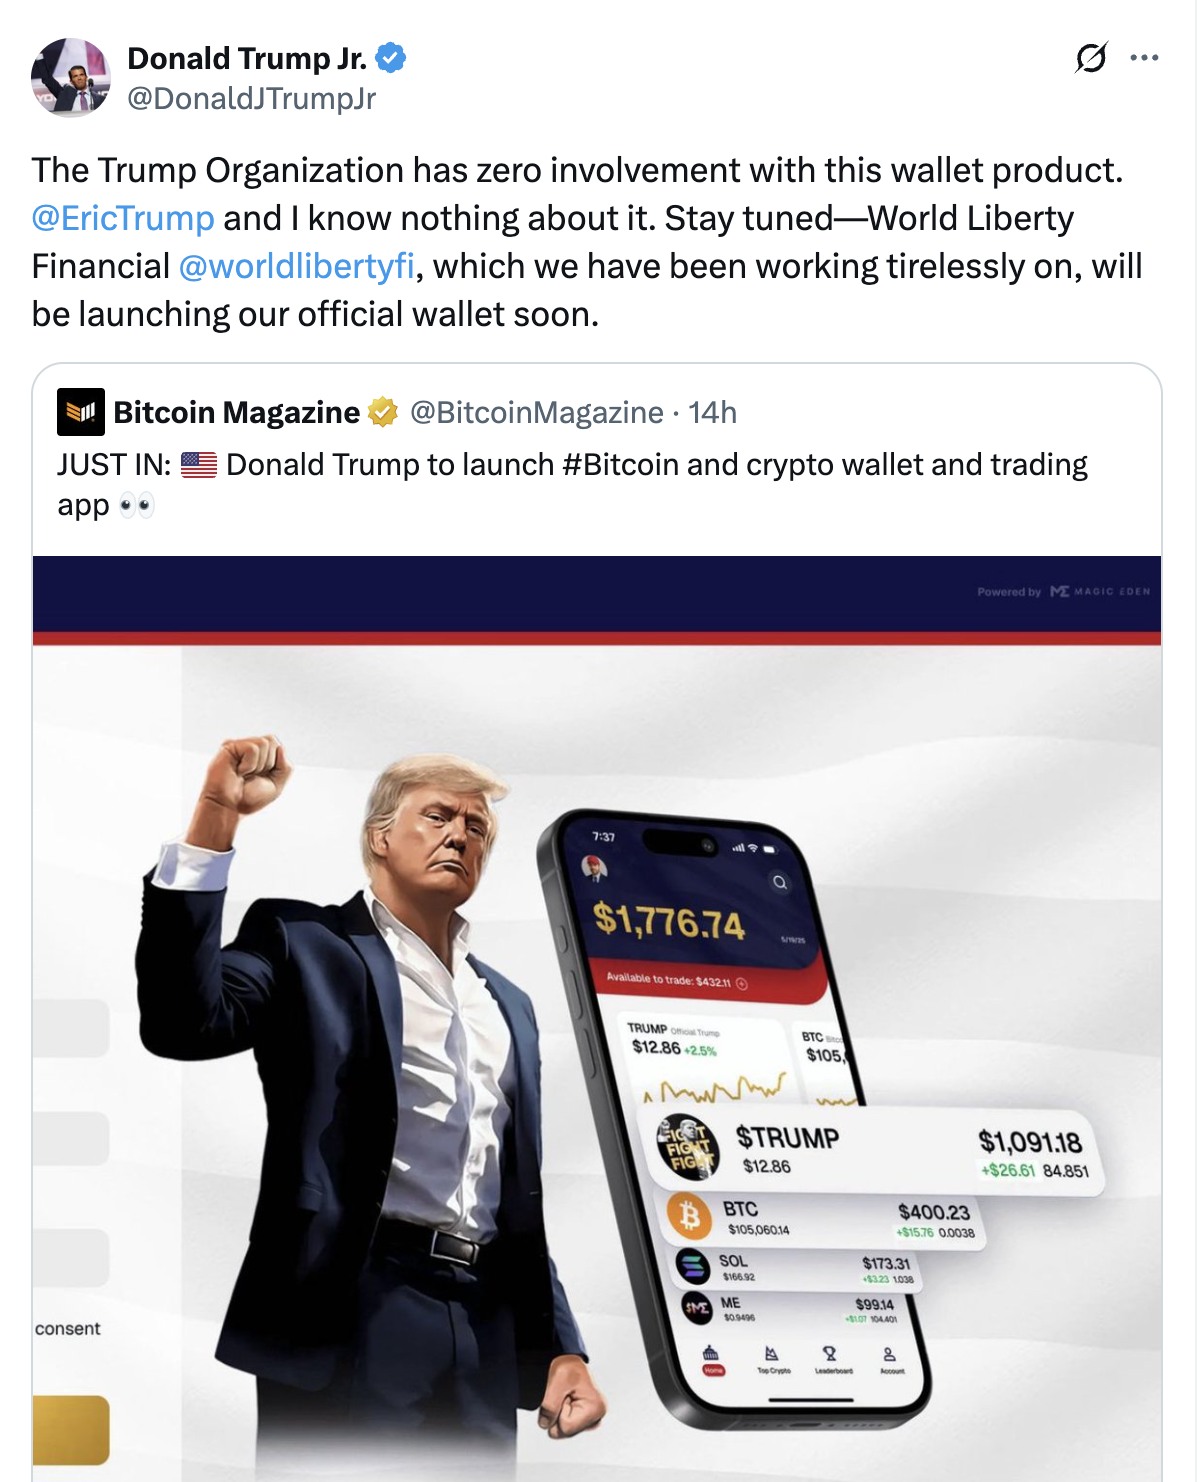Click the SOL token icon in phone
Viewport: 1200px width, 1482px height.
(693, 1266)
